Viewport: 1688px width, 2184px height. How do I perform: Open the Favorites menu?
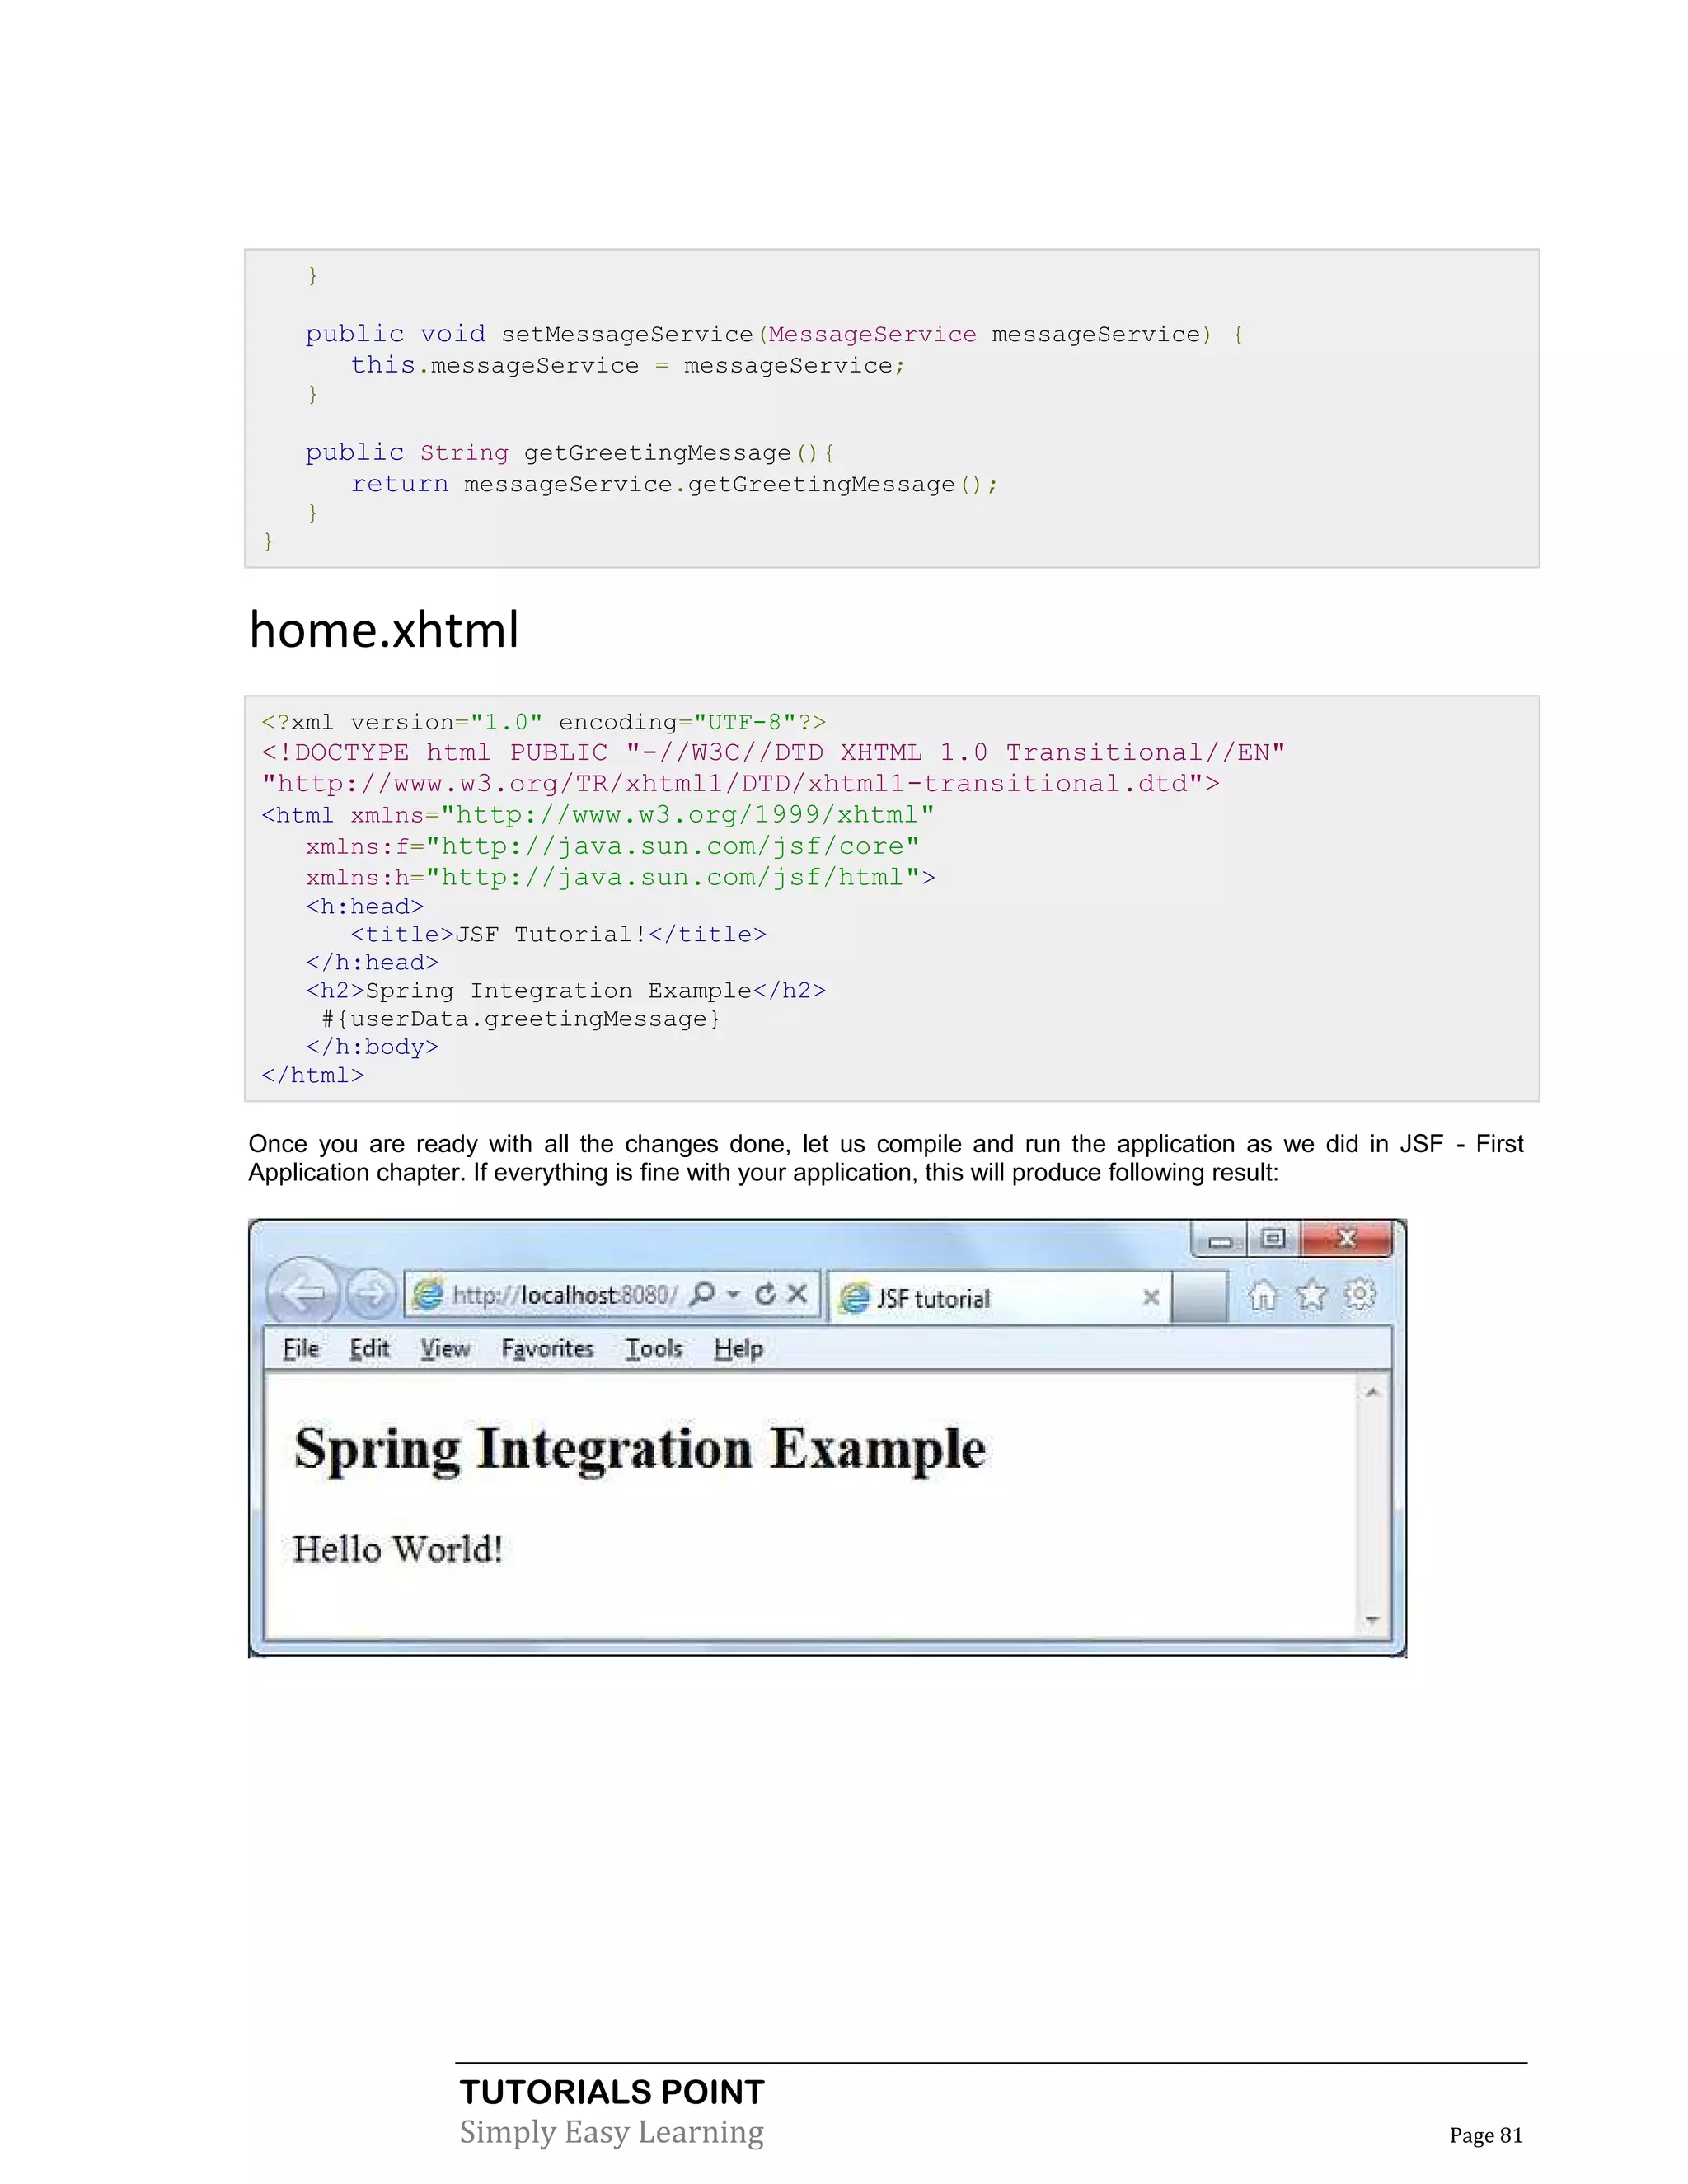coord(547,1349)
